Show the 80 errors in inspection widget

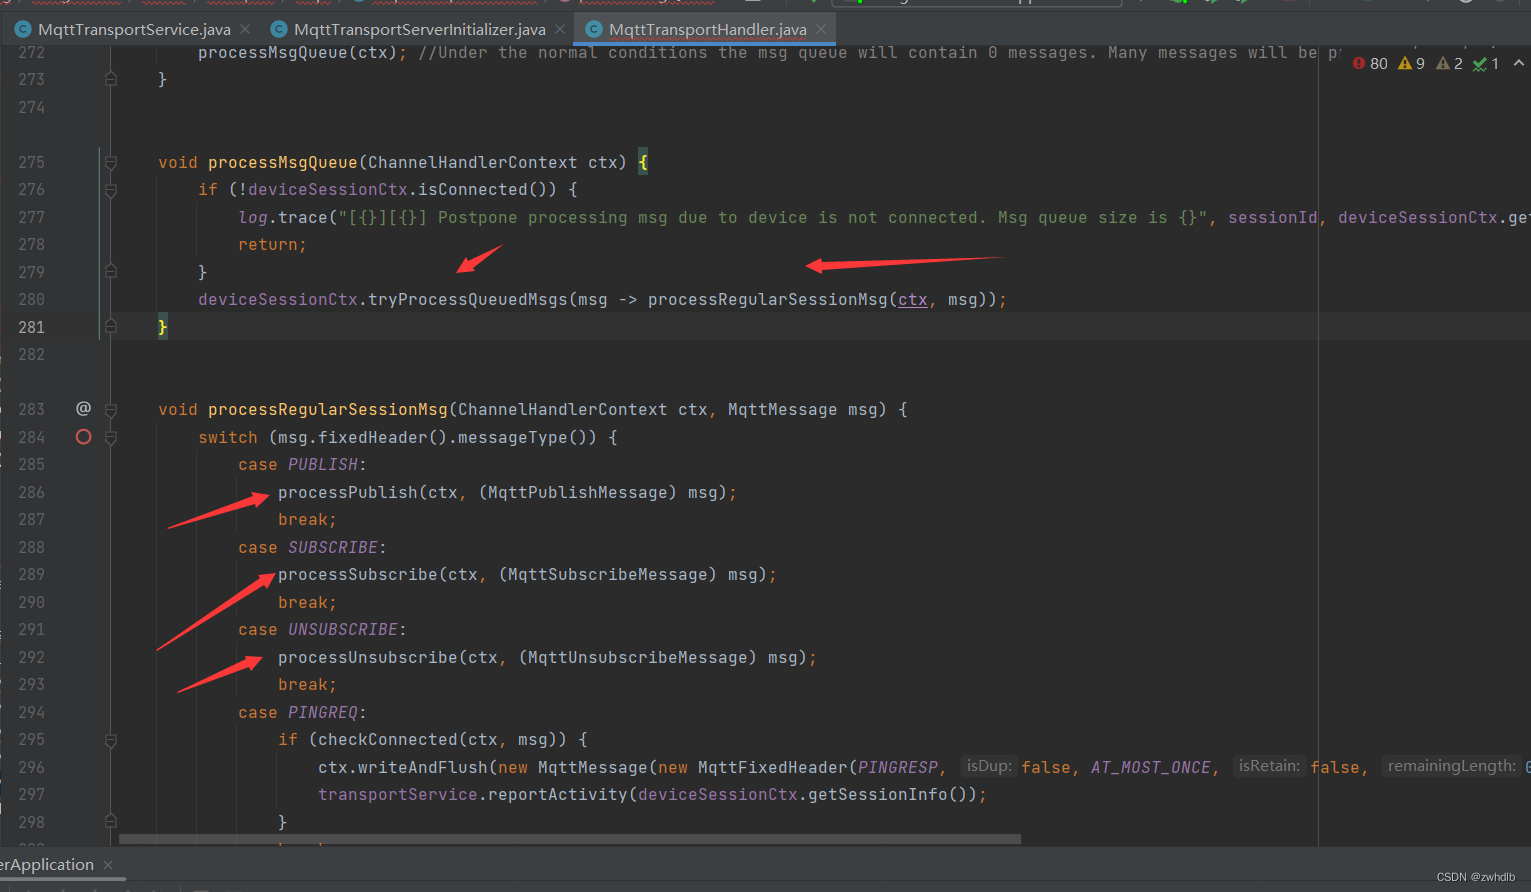pos(1370,64)
